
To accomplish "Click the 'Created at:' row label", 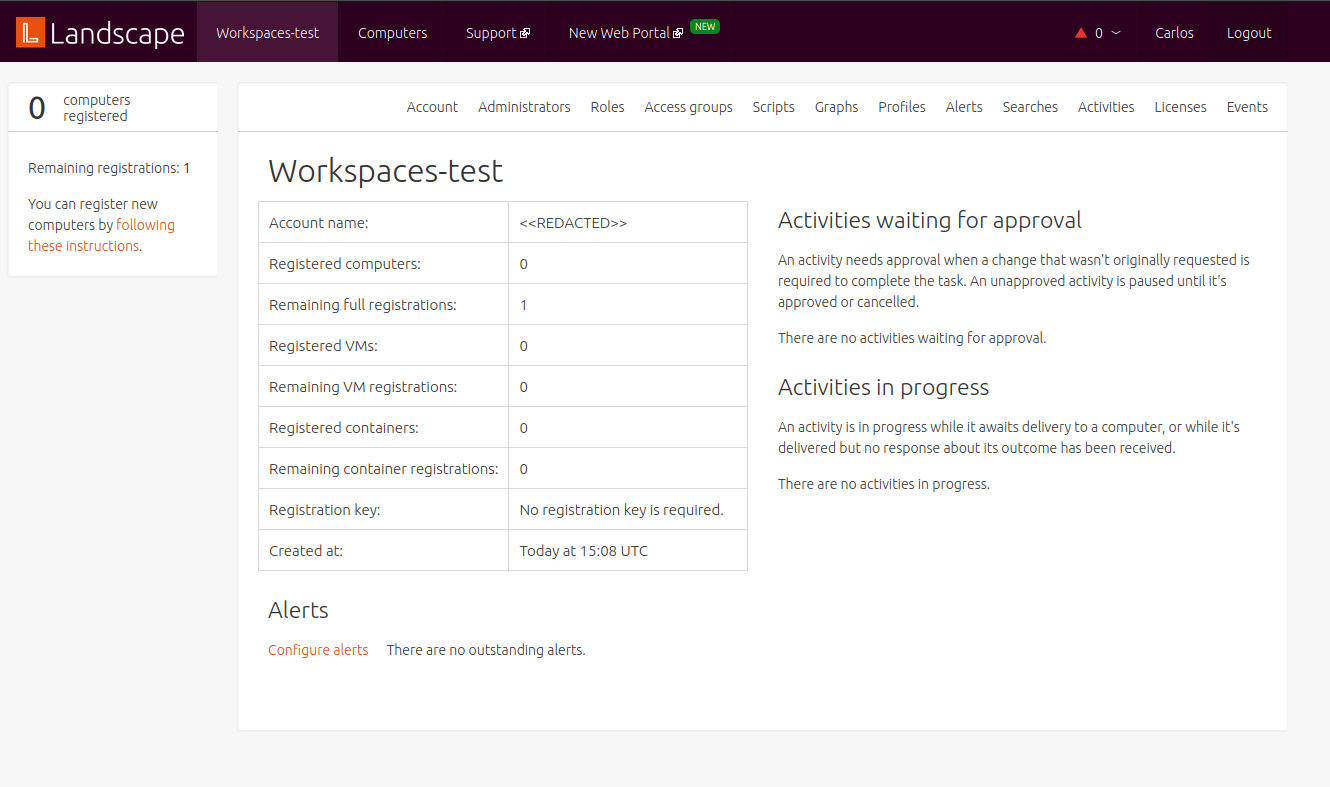I will tap(306, 551).
